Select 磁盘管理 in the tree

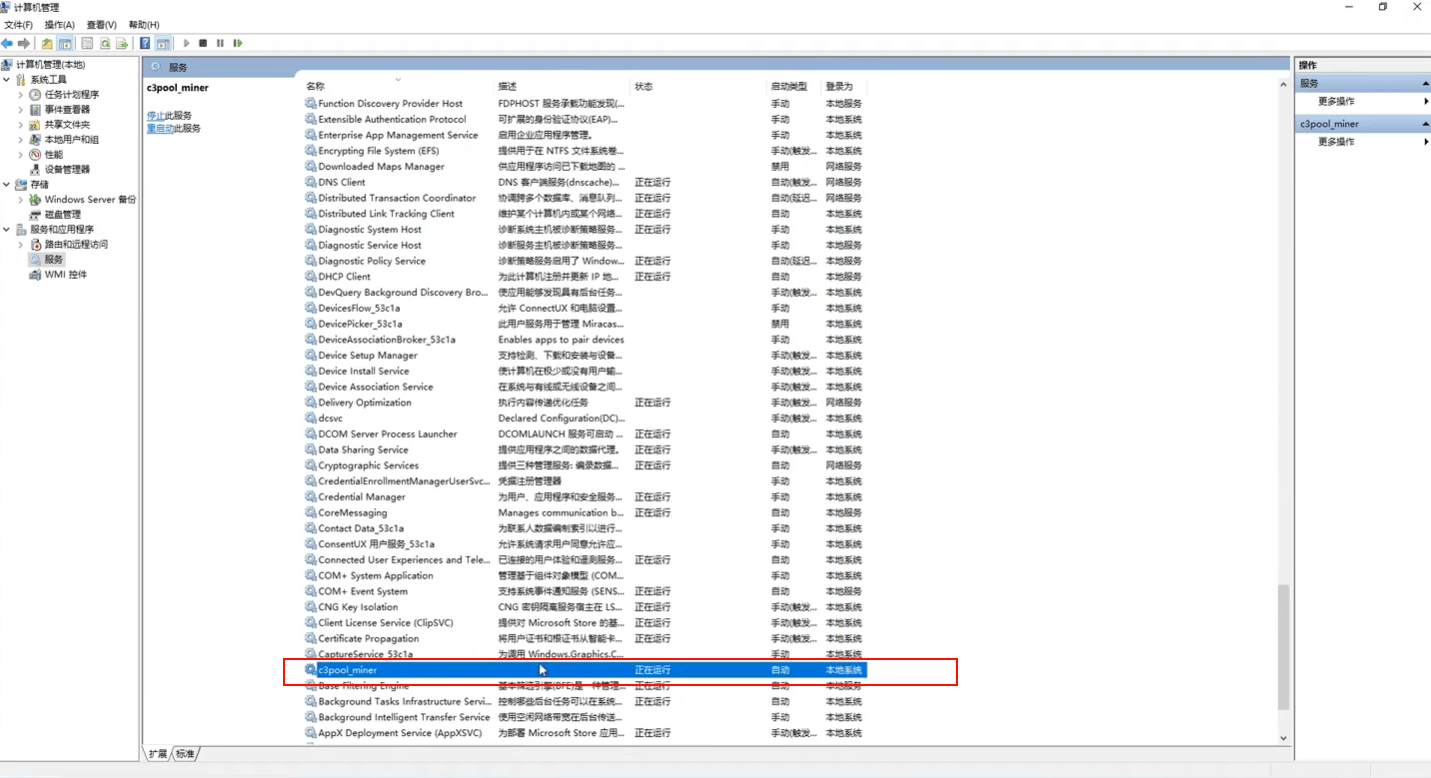[x=62, y=215]
